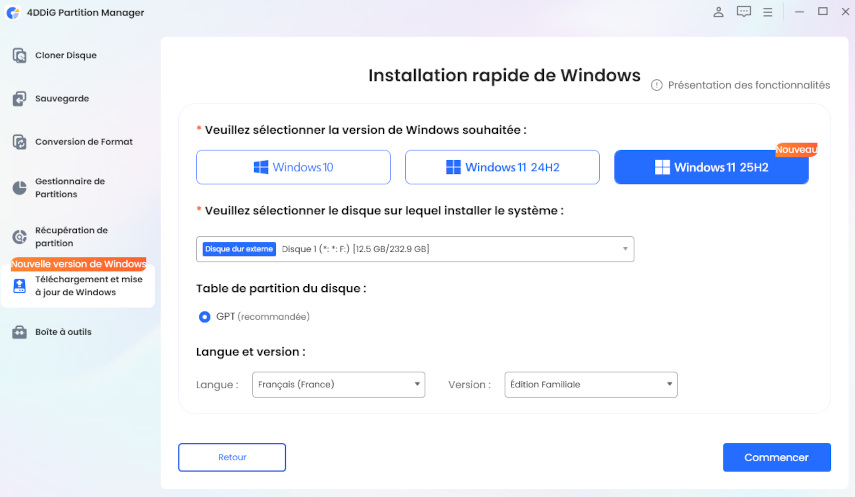Click the Langue et version label
This screenshot has height=497, width=855.
(251, 352)
